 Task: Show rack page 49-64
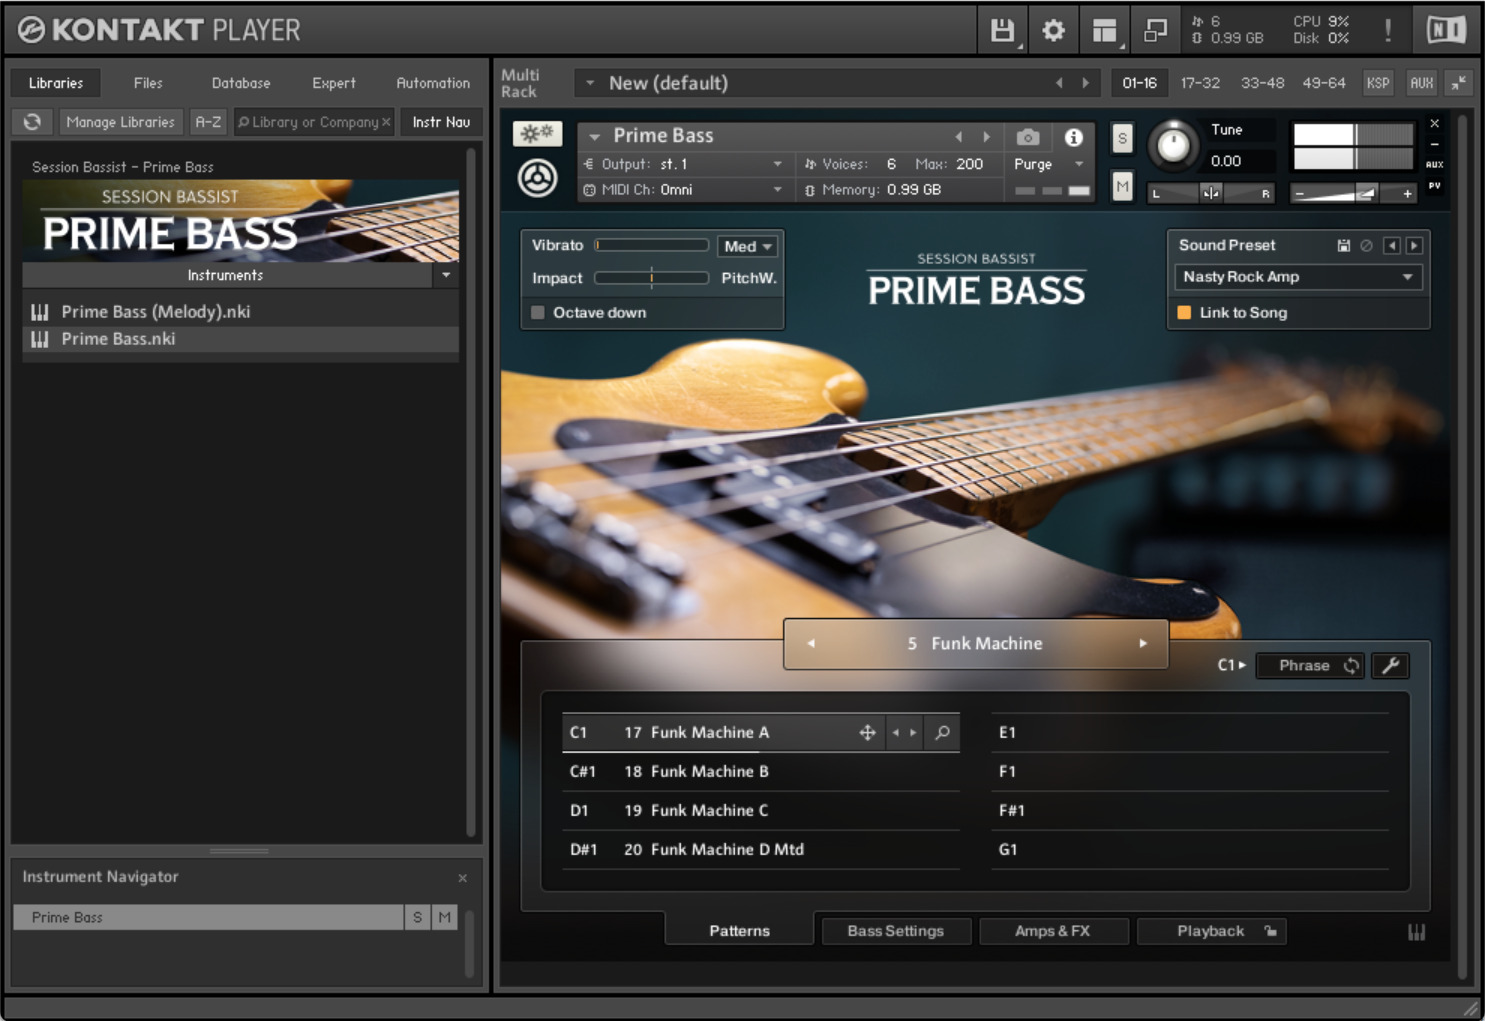click(1324, 83)
